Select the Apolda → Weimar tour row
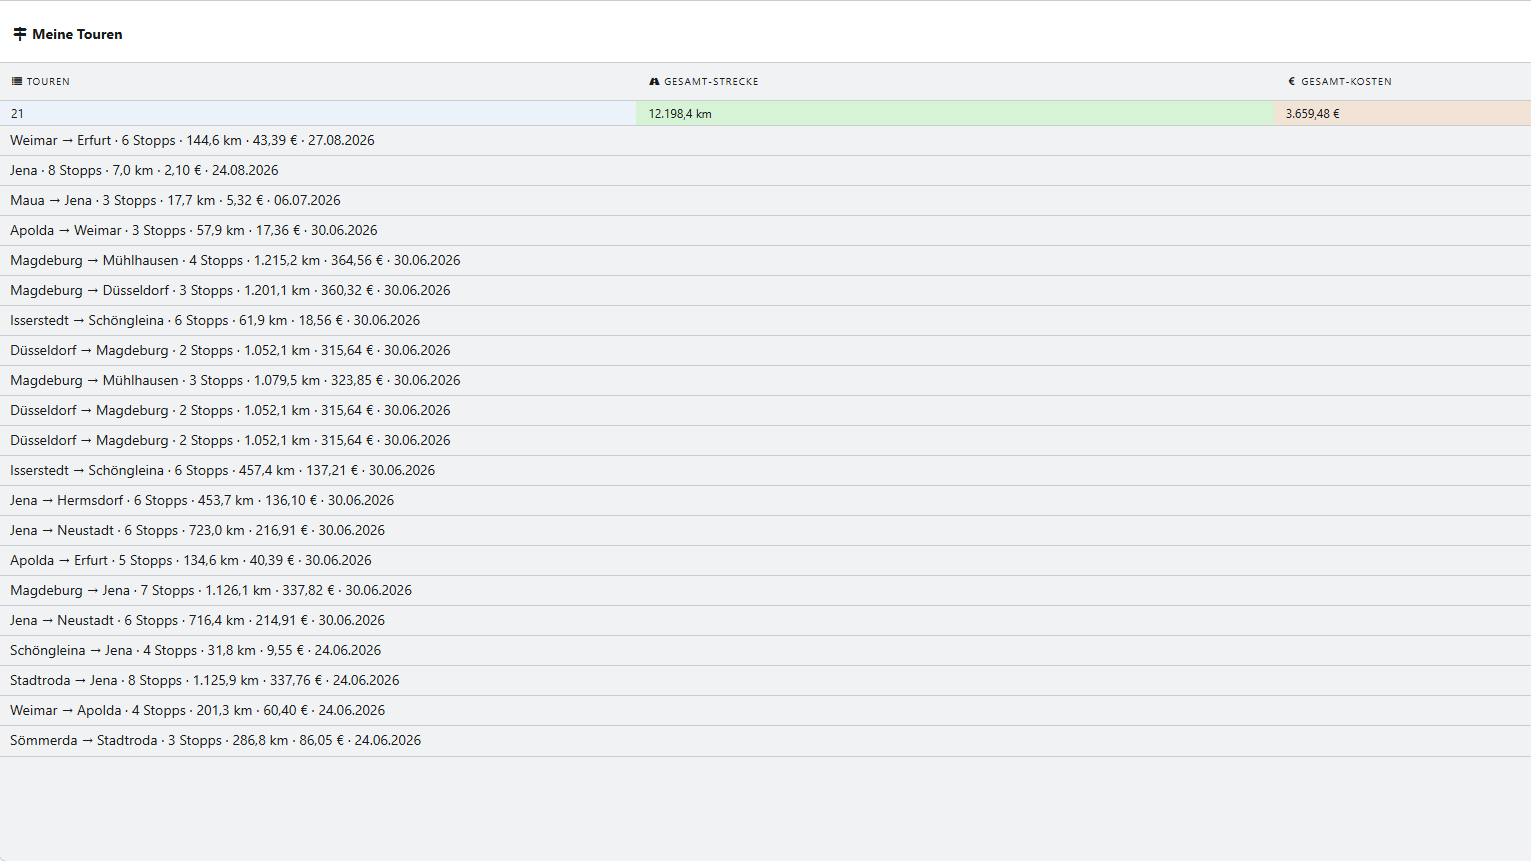This screenshot has height=861, width=1531. (765, 231)
